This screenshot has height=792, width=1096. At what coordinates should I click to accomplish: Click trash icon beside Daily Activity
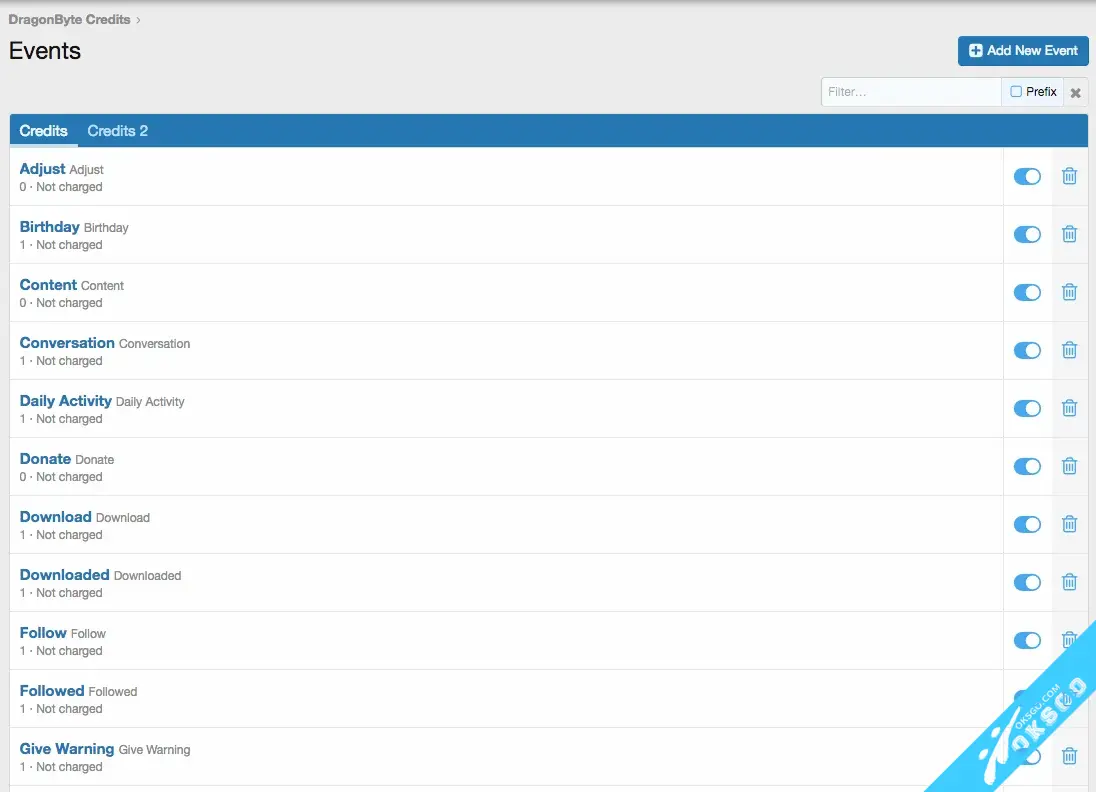tap(1069, 408)
